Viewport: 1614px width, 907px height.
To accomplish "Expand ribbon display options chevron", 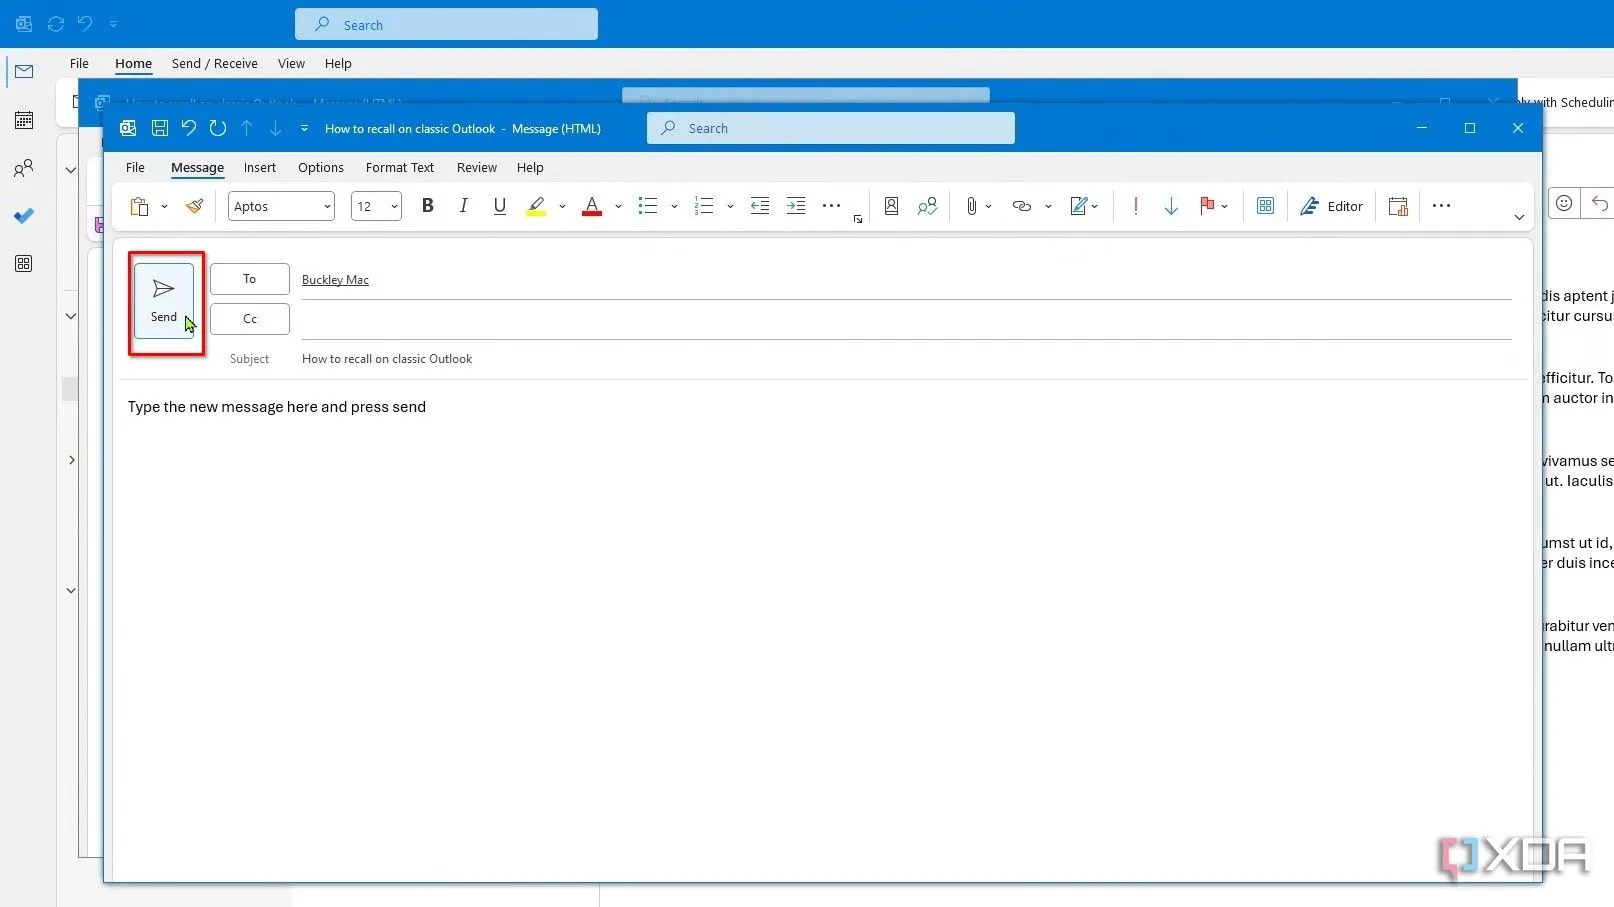I will (1519, 217).
